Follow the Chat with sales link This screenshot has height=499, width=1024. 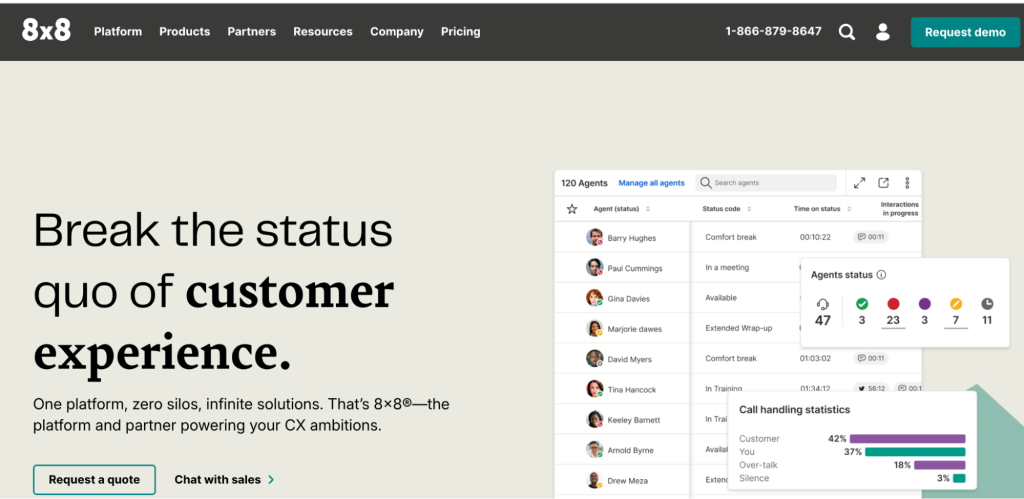(217, 479)
